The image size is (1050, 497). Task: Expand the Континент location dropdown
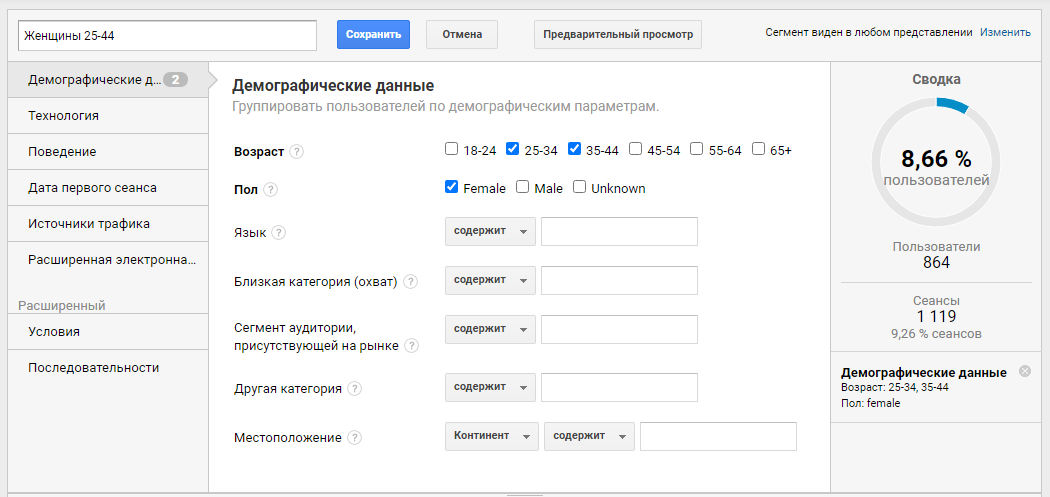492,436
